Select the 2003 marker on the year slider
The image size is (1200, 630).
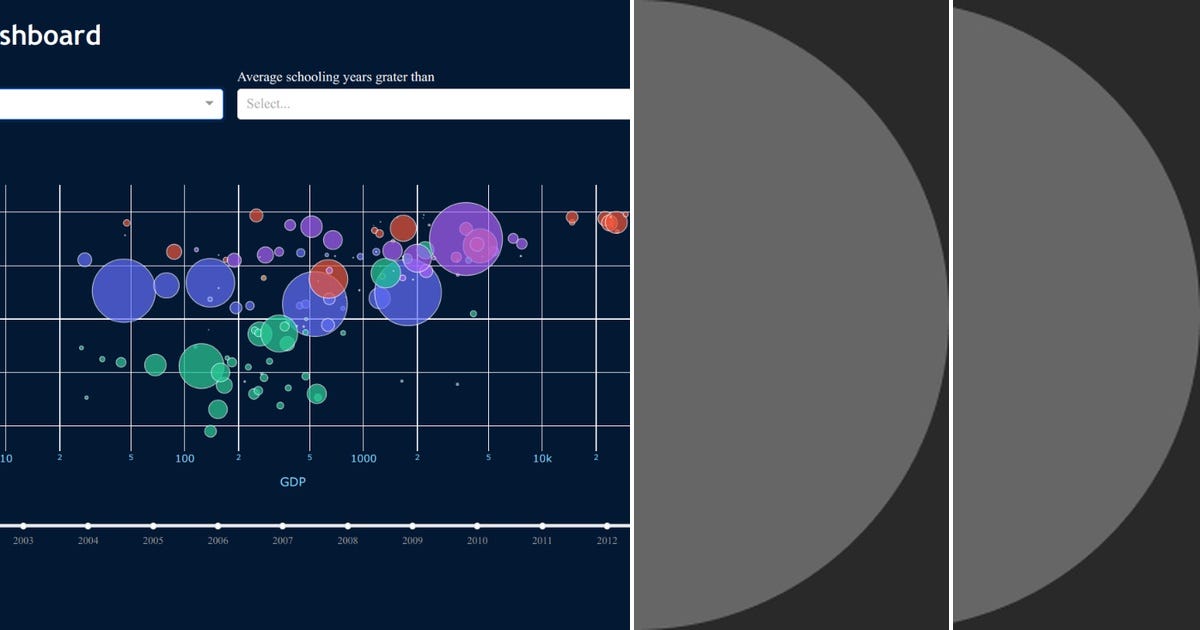23,524
